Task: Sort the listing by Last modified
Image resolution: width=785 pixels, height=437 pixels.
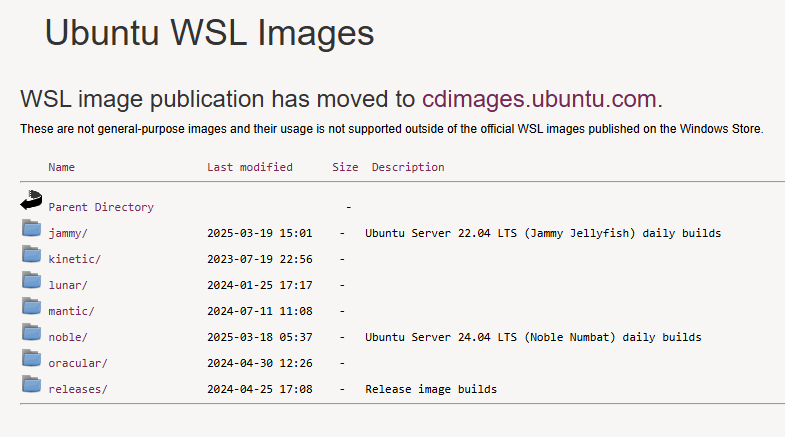Action: pos(250,167)
